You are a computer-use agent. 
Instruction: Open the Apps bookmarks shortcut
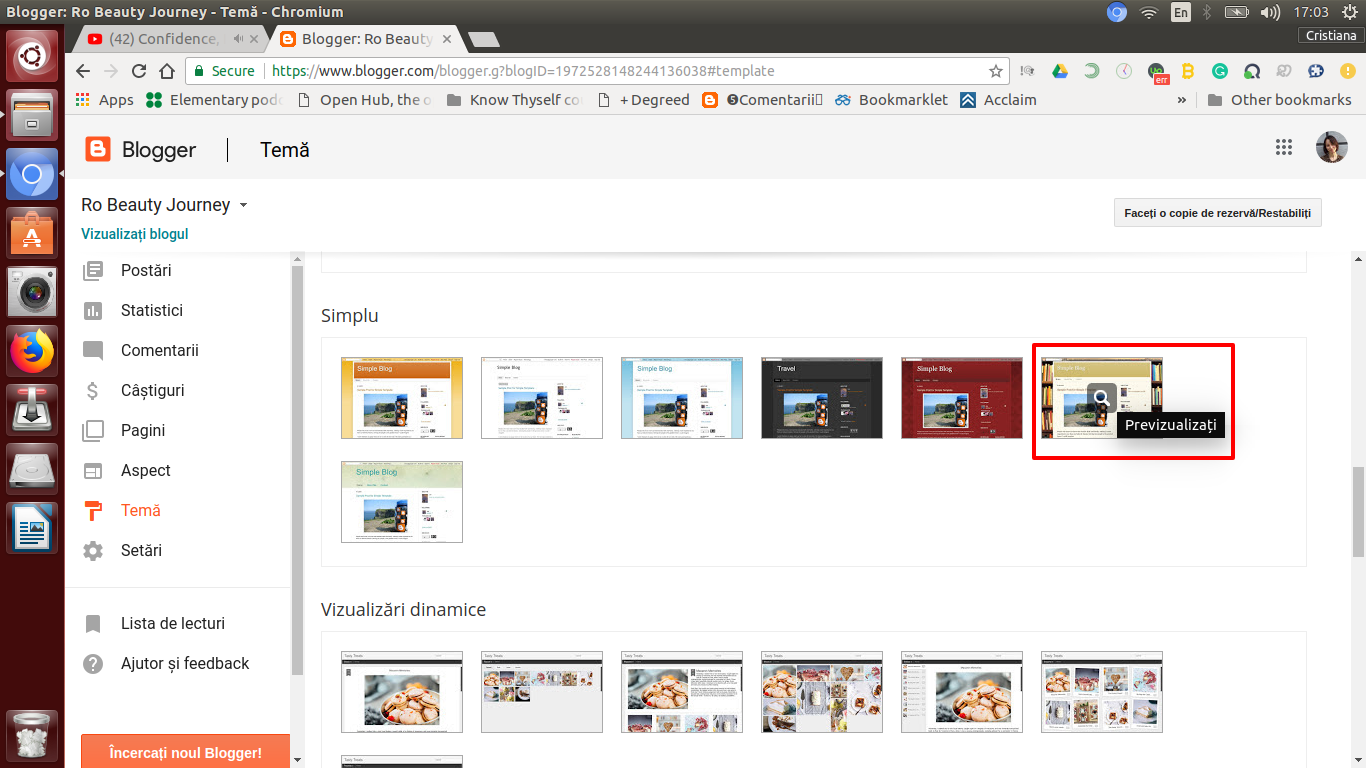tap(105, 100)
